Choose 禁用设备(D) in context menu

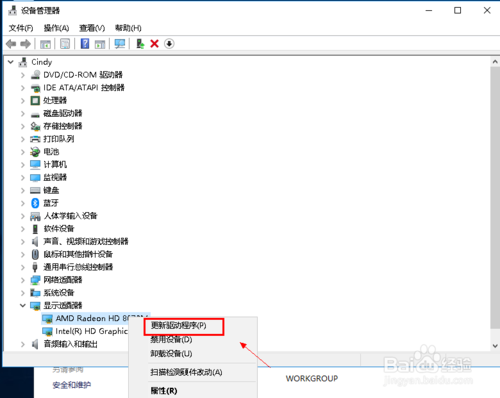171,340
